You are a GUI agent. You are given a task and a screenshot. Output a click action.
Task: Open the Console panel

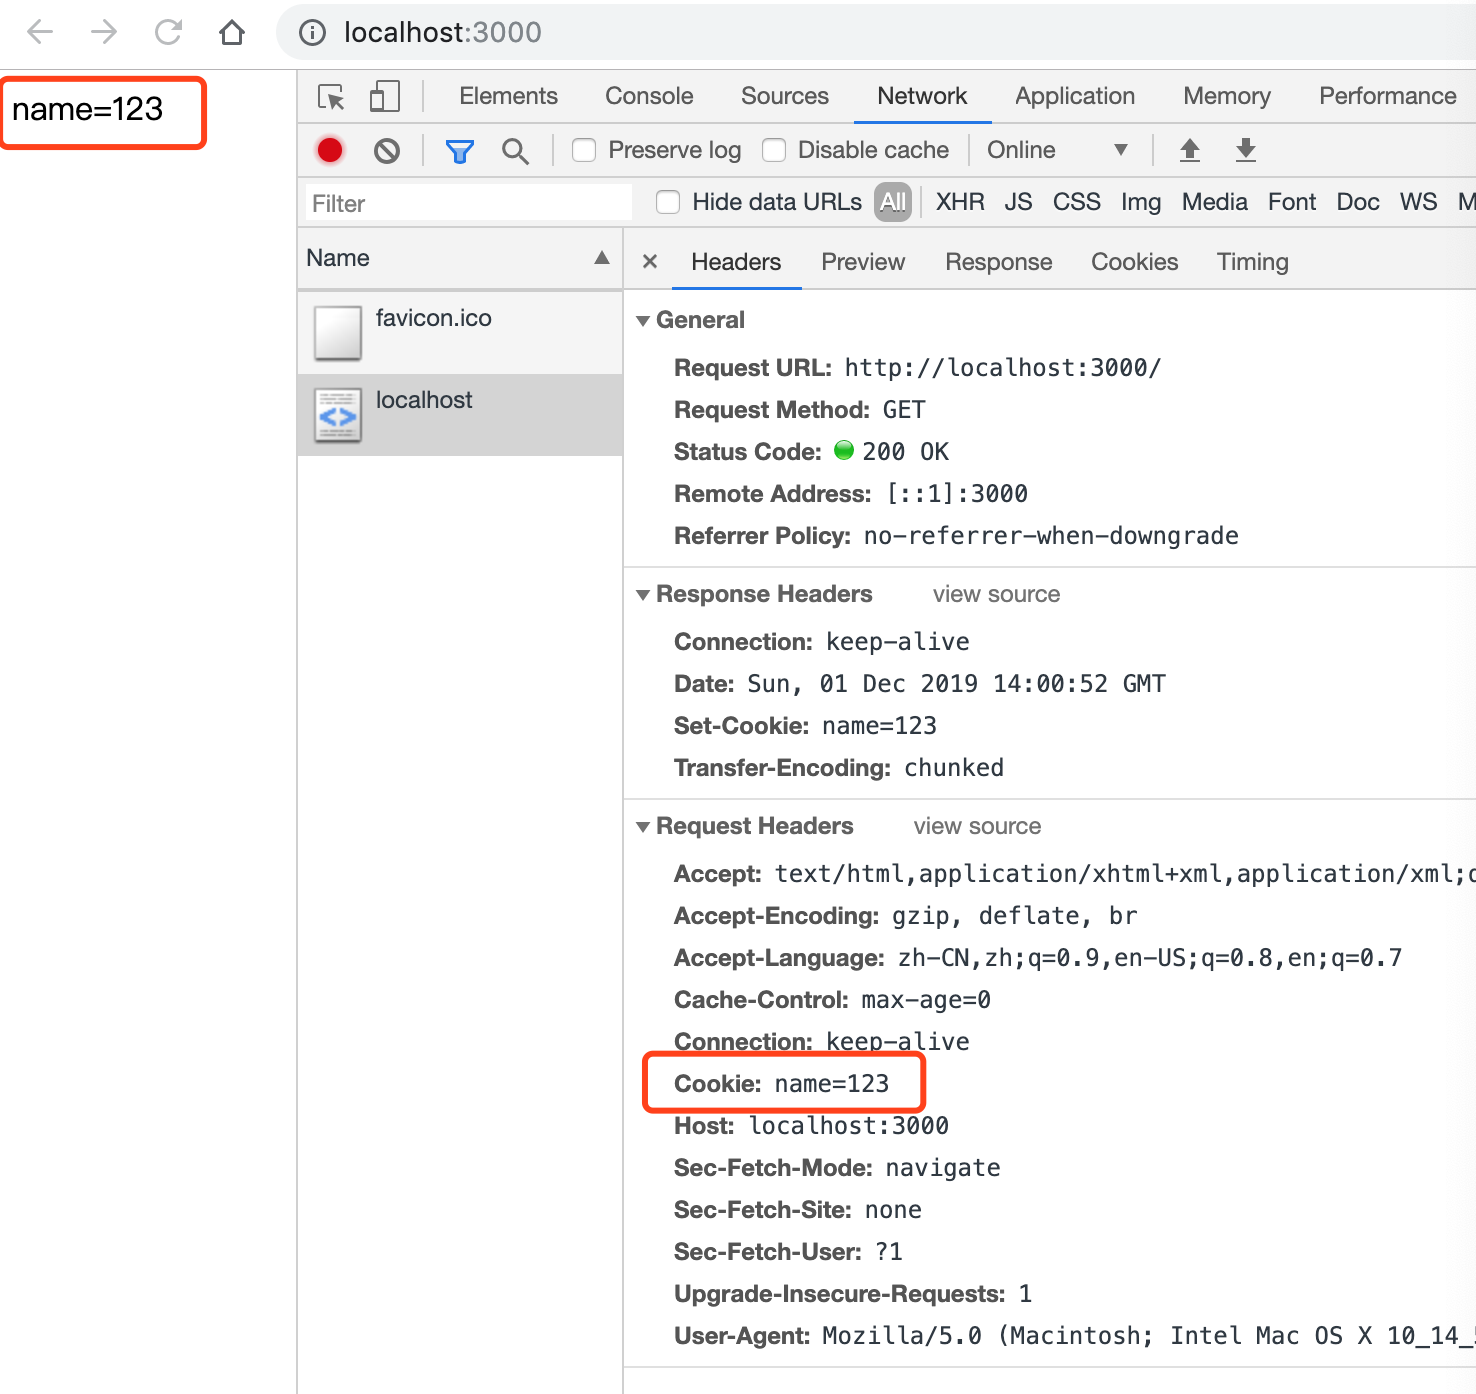(649, 96)
